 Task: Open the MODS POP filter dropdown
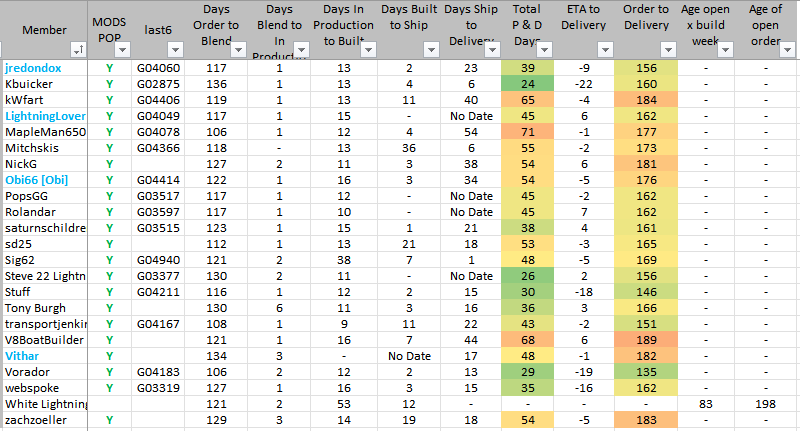tap(124, 49)
